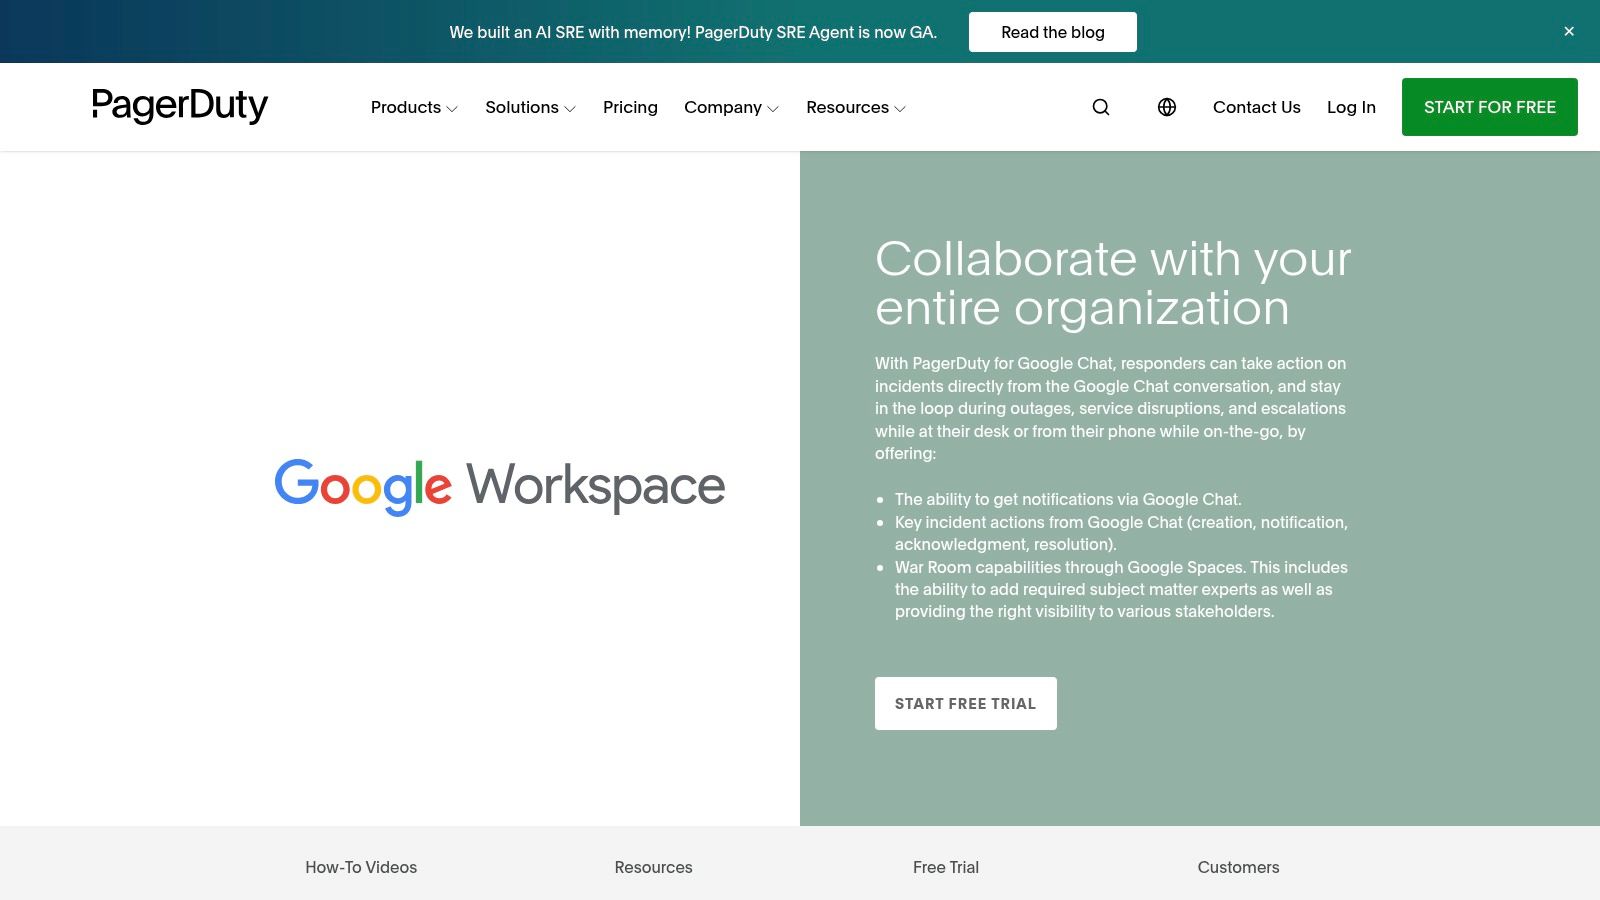Expand the Products dropdown menu
Screen dimensions: 1600x900
pyautogui.click(x=412, y=107)
